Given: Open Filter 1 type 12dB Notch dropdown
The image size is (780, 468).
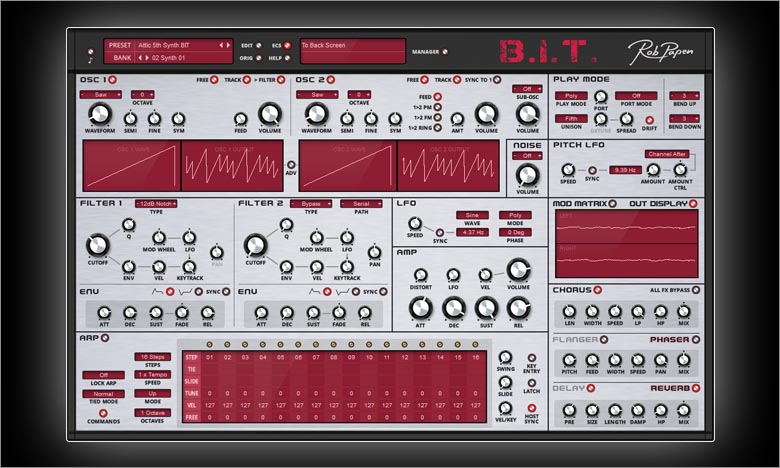Looking at the screenshot, I should point(156,204).
